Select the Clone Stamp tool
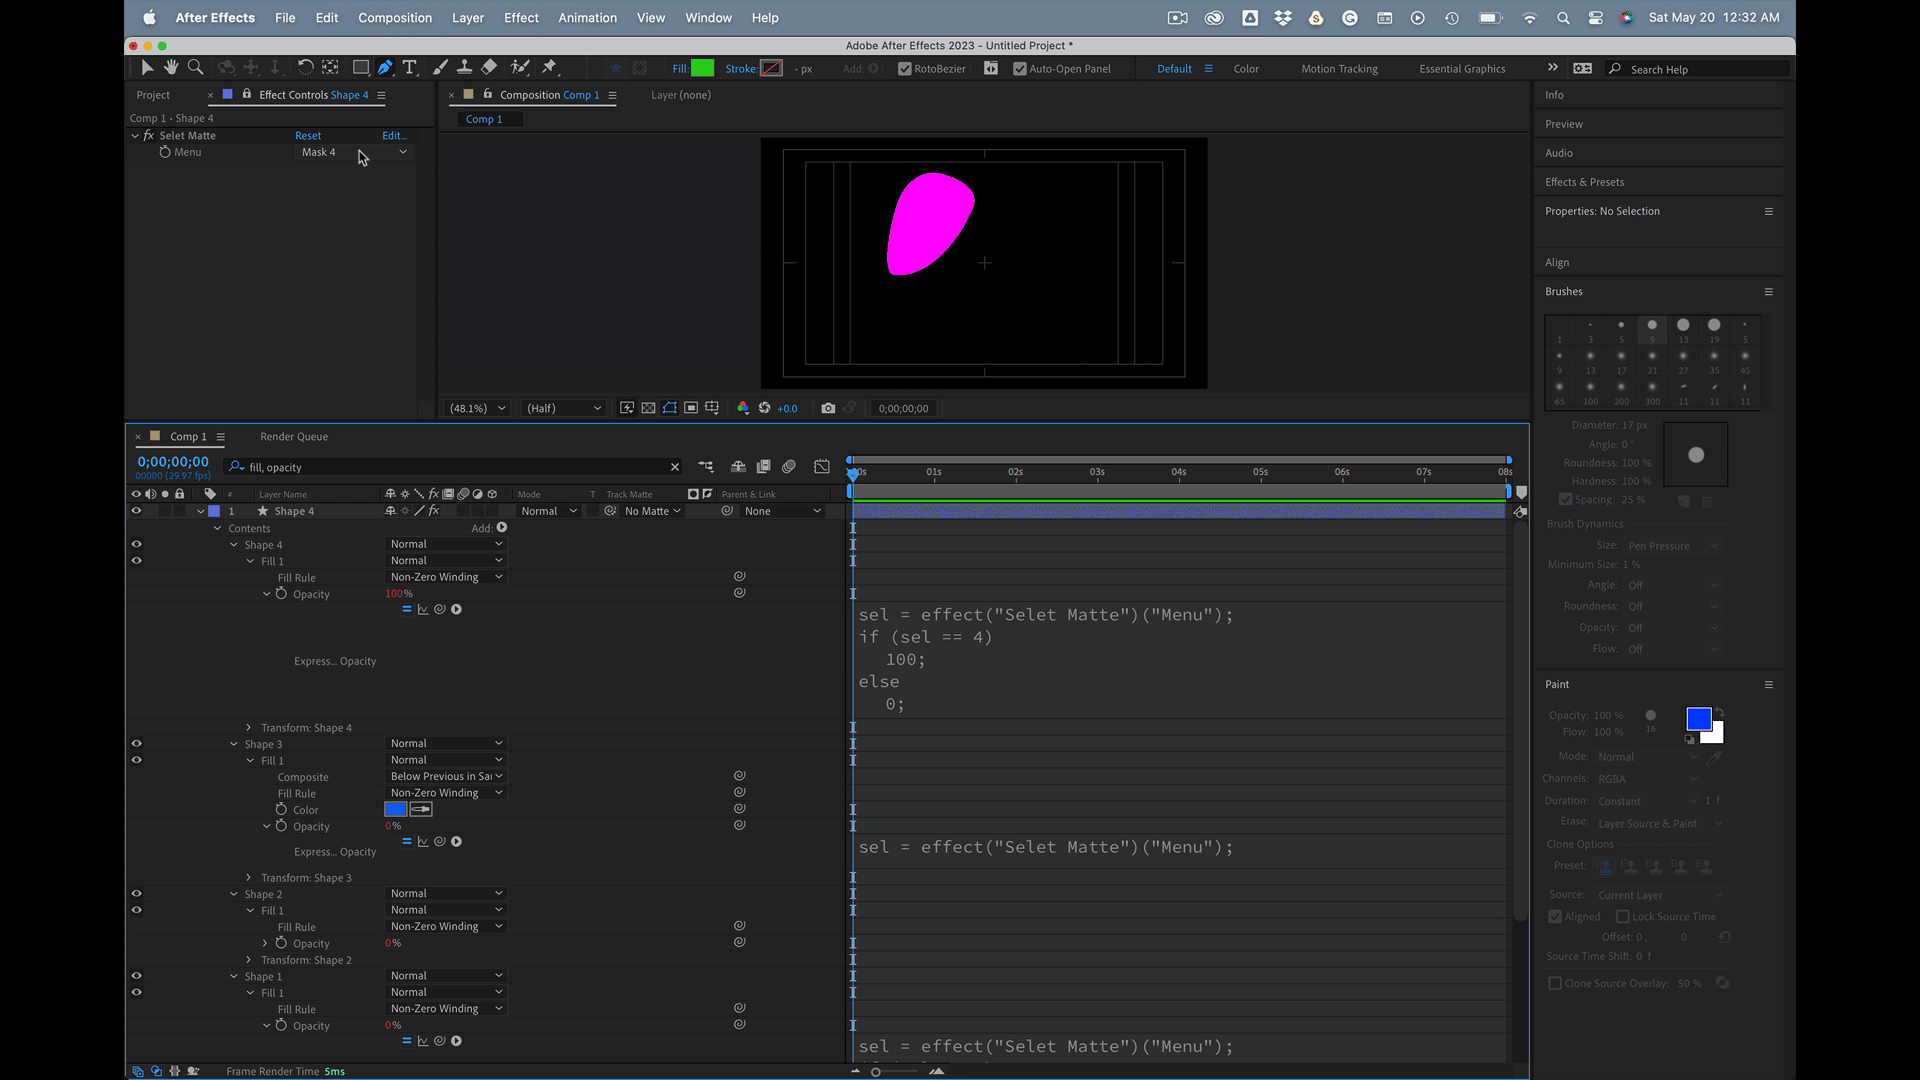 click(464, 67)
